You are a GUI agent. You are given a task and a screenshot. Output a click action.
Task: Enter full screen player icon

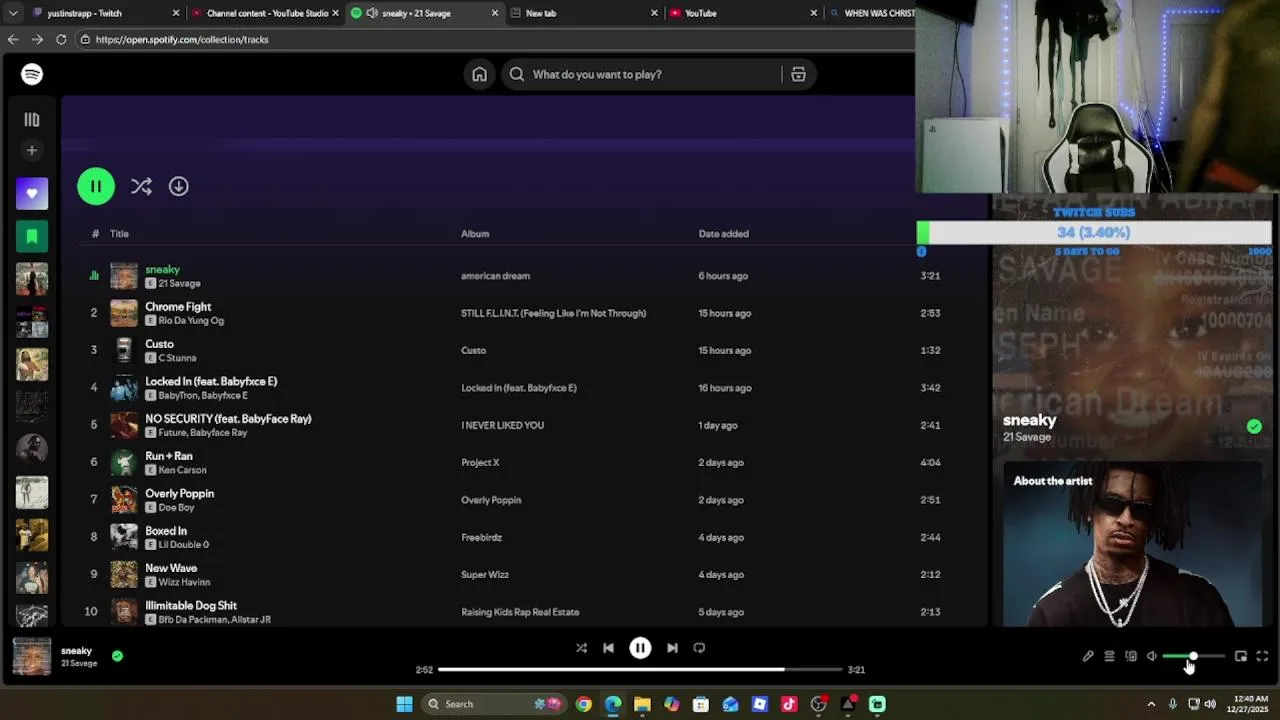pos(1262,656)
